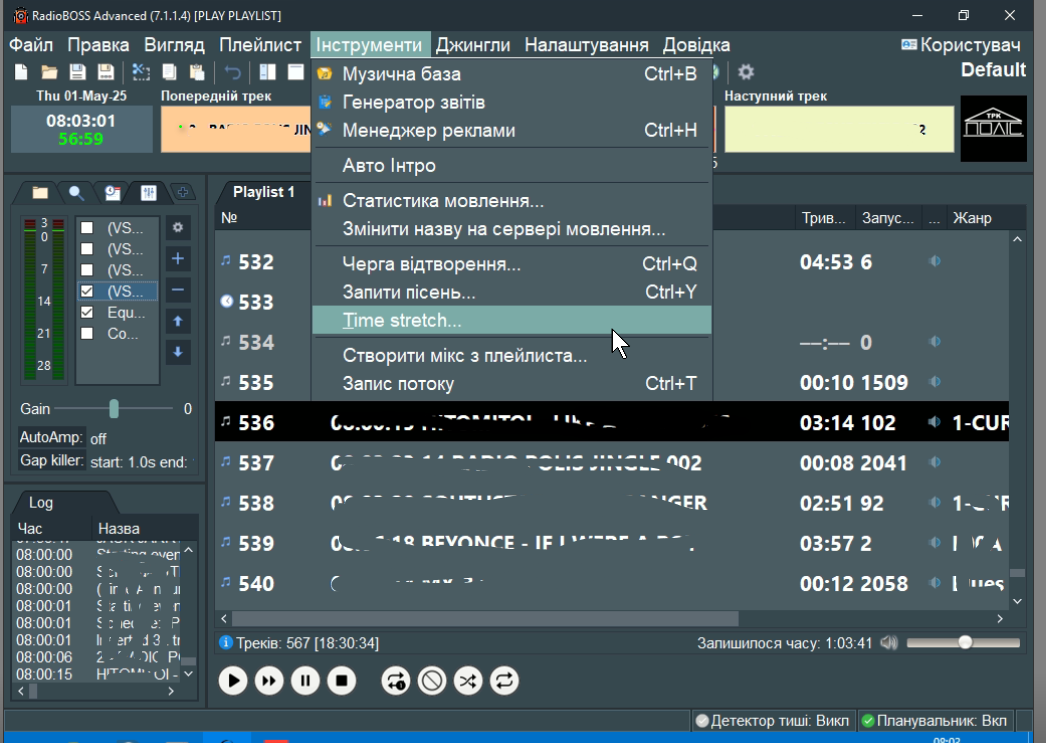Adjust the Gain slider handle
The height and width of the screenshot is (743, 1046).
pyautogui.click(x=114, y=408)
